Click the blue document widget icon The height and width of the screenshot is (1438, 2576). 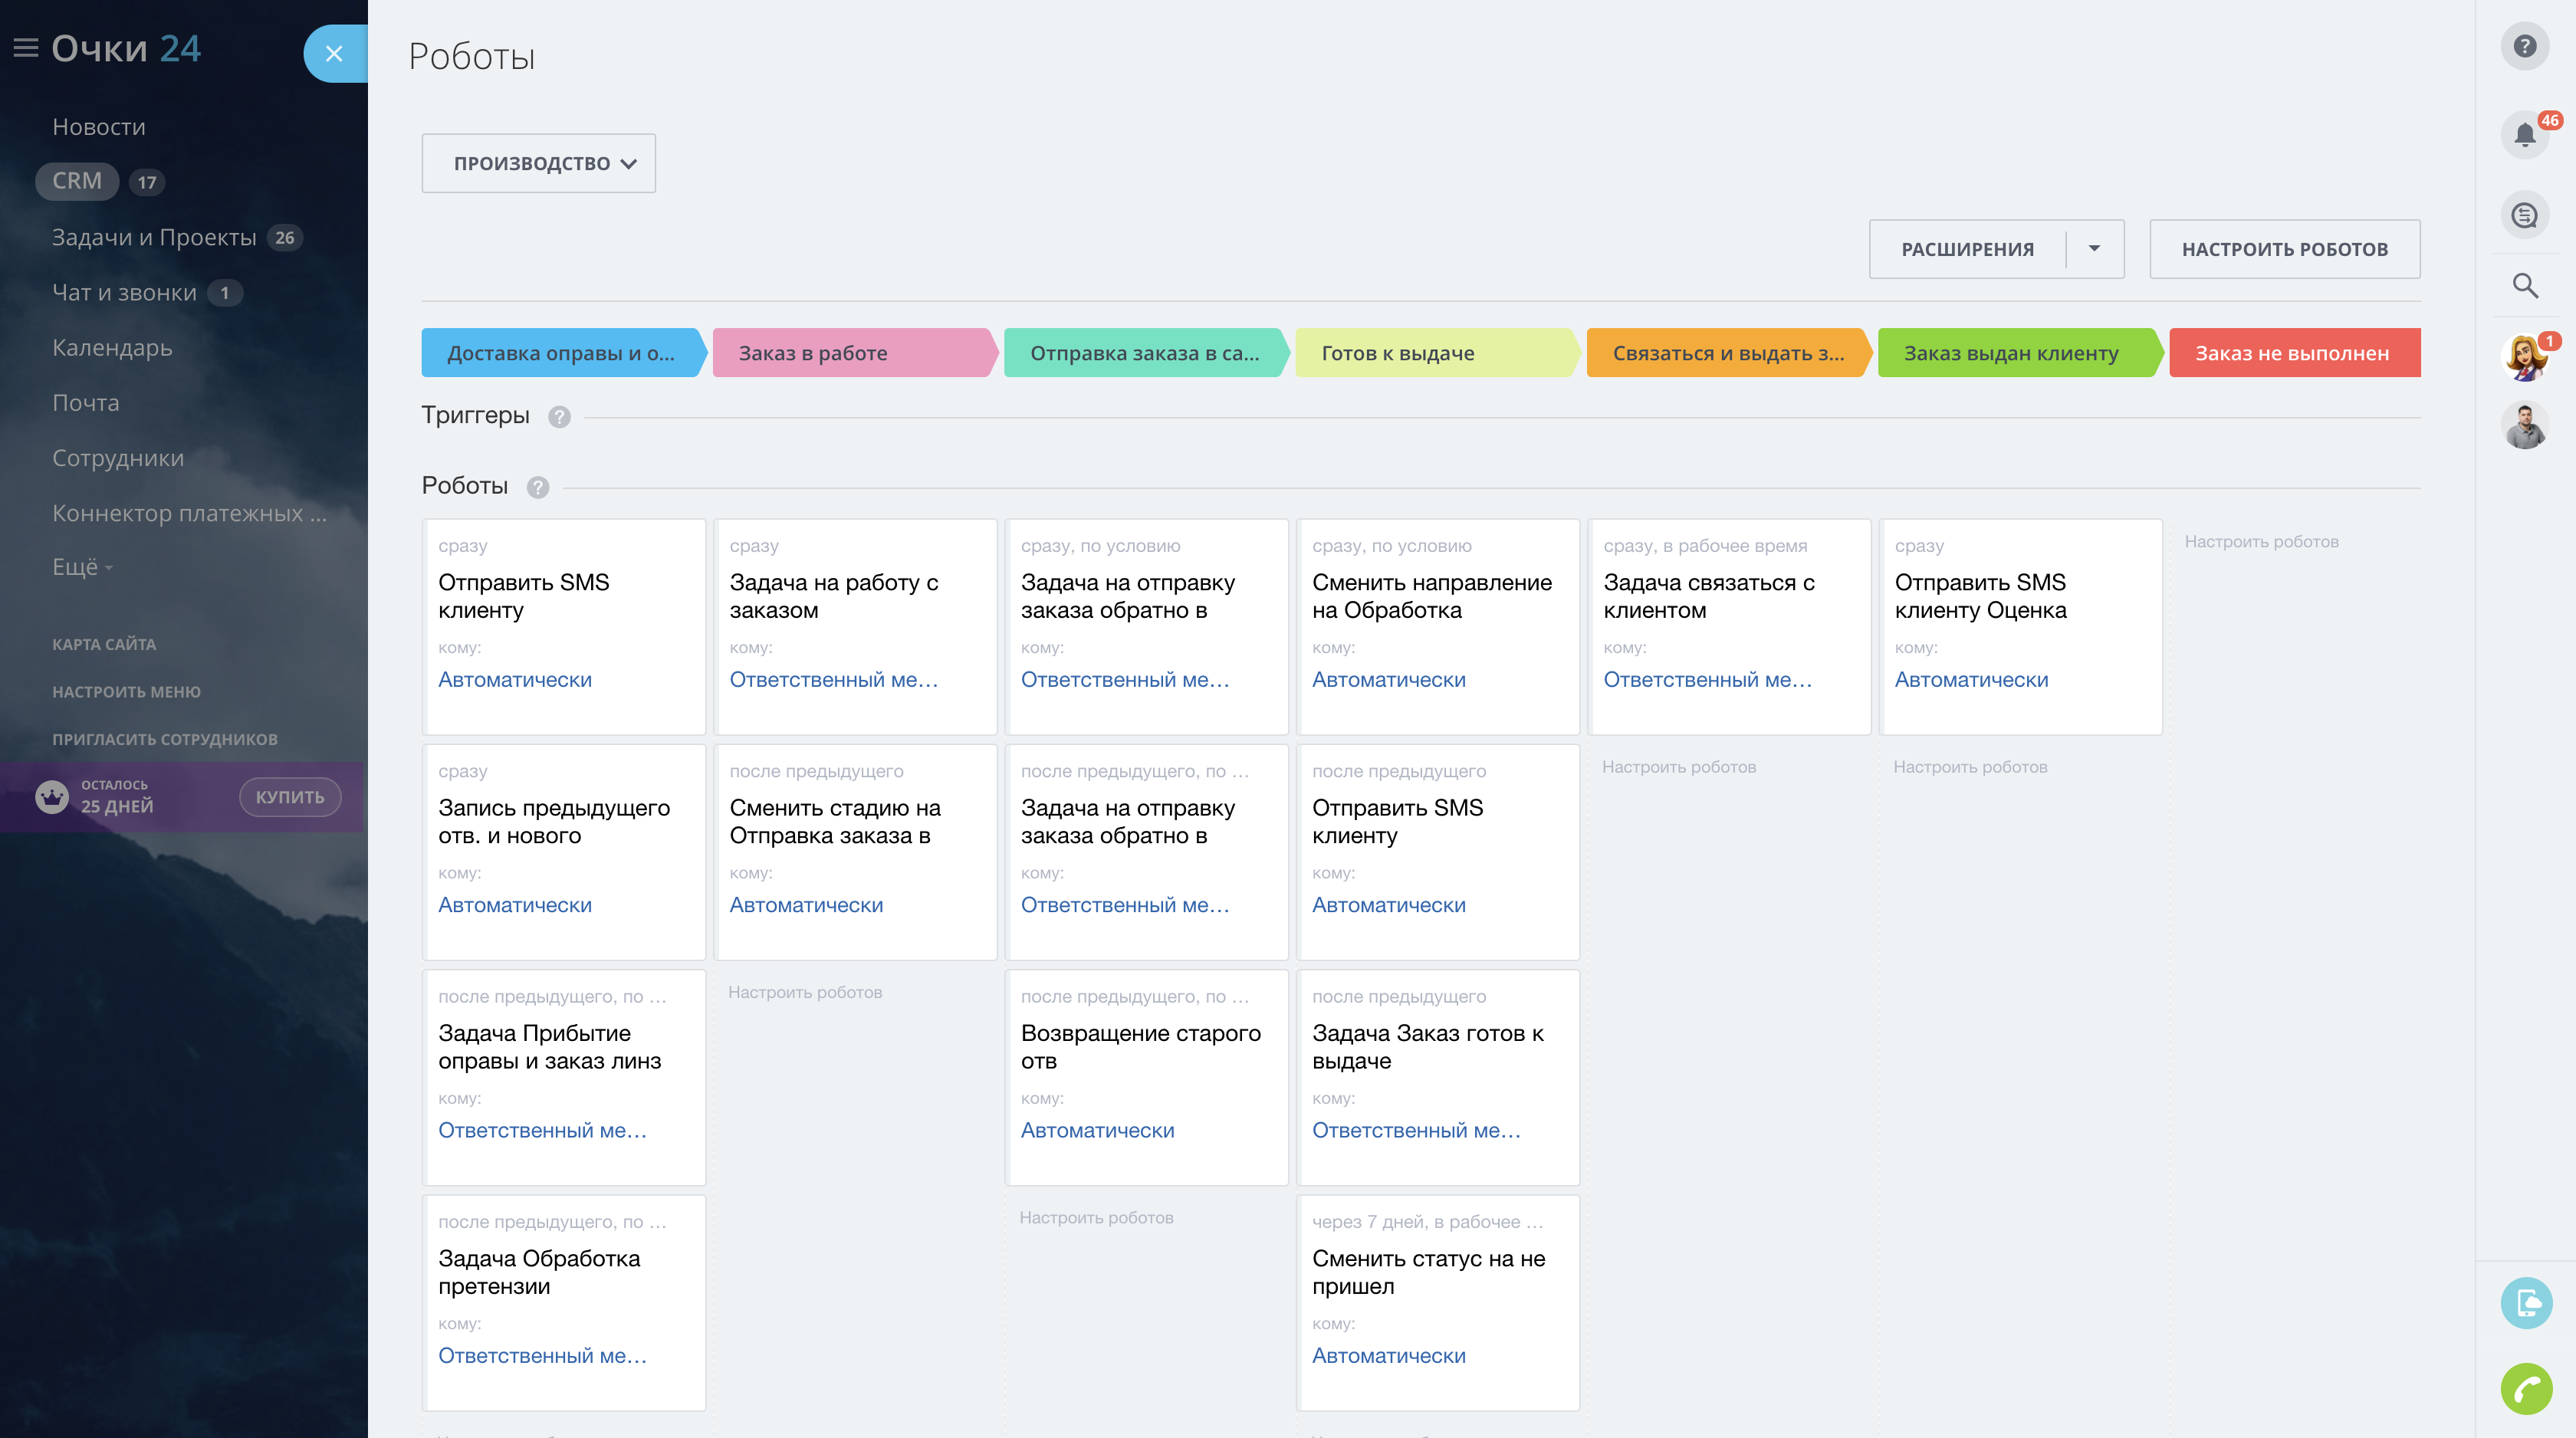pos(2526,1303)
